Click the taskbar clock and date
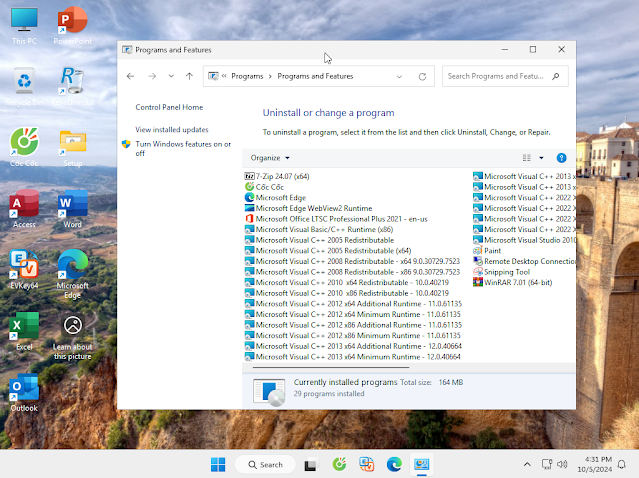This screenshot has width=639, height=478. pyautogui.click(x=594, y=464)
